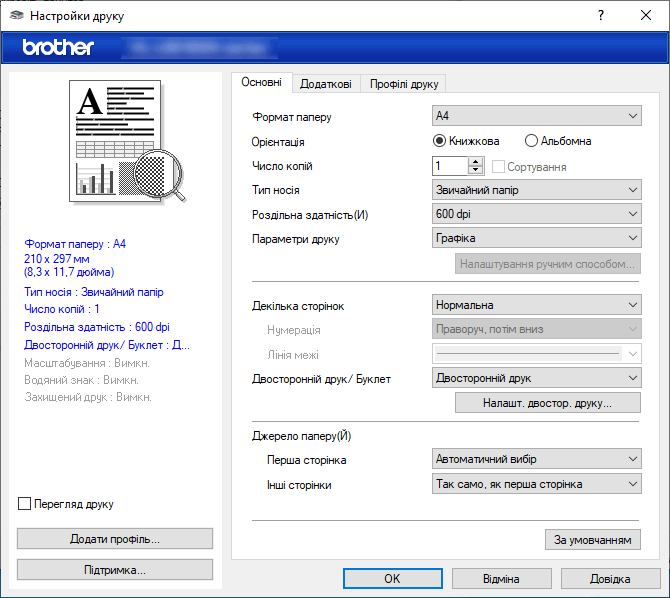Click the printer icon in title bar
Image resolution: width=670 pixels, height=598 pixels.
click(16, 15)
